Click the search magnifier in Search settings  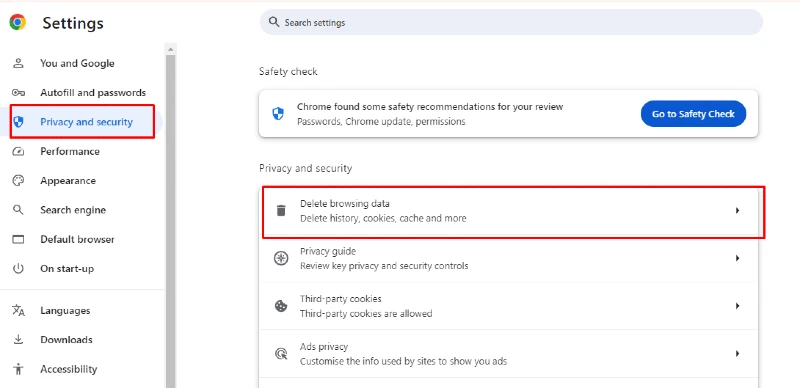(x=274, y=22)
